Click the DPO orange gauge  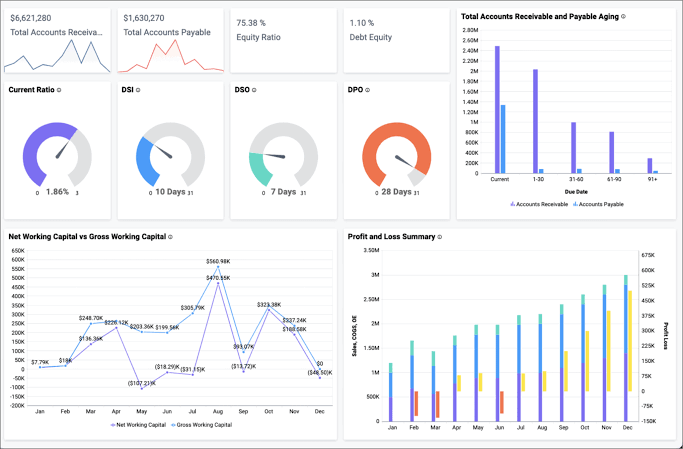(396, 155)
